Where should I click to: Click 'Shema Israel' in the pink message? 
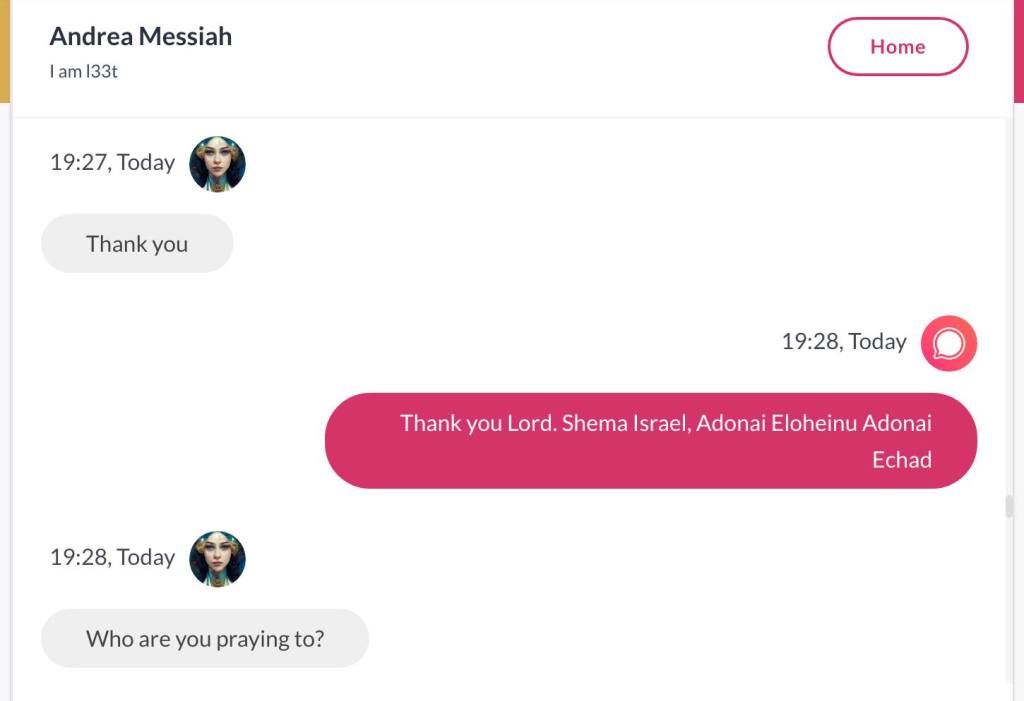(625, 423)
